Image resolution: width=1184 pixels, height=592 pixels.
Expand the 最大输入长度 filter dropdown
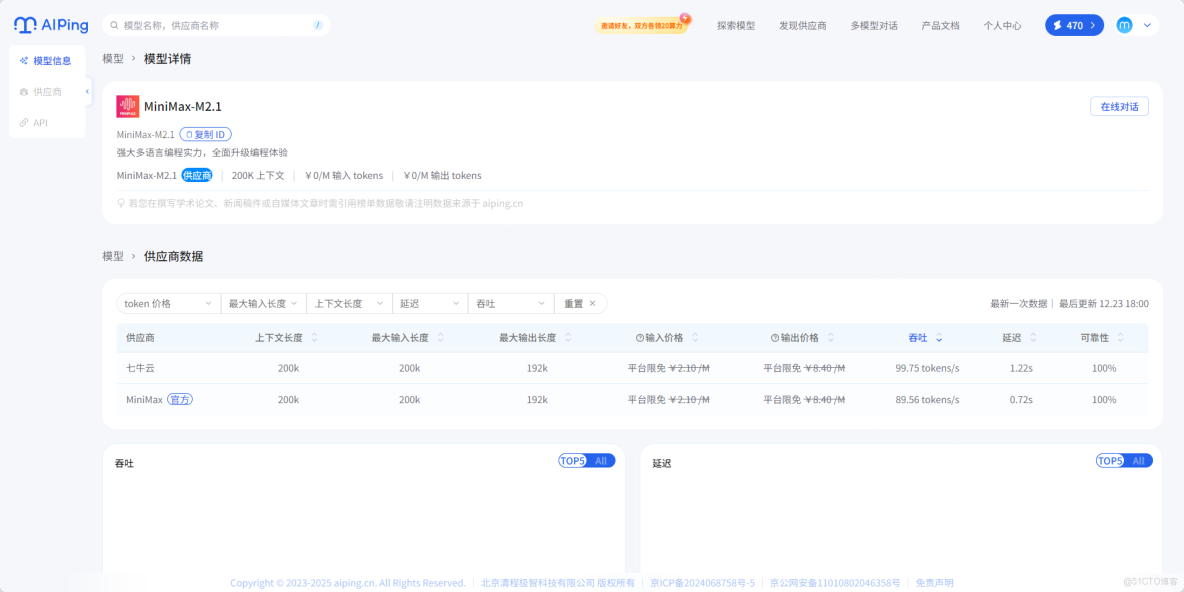(x=263, y=303)
